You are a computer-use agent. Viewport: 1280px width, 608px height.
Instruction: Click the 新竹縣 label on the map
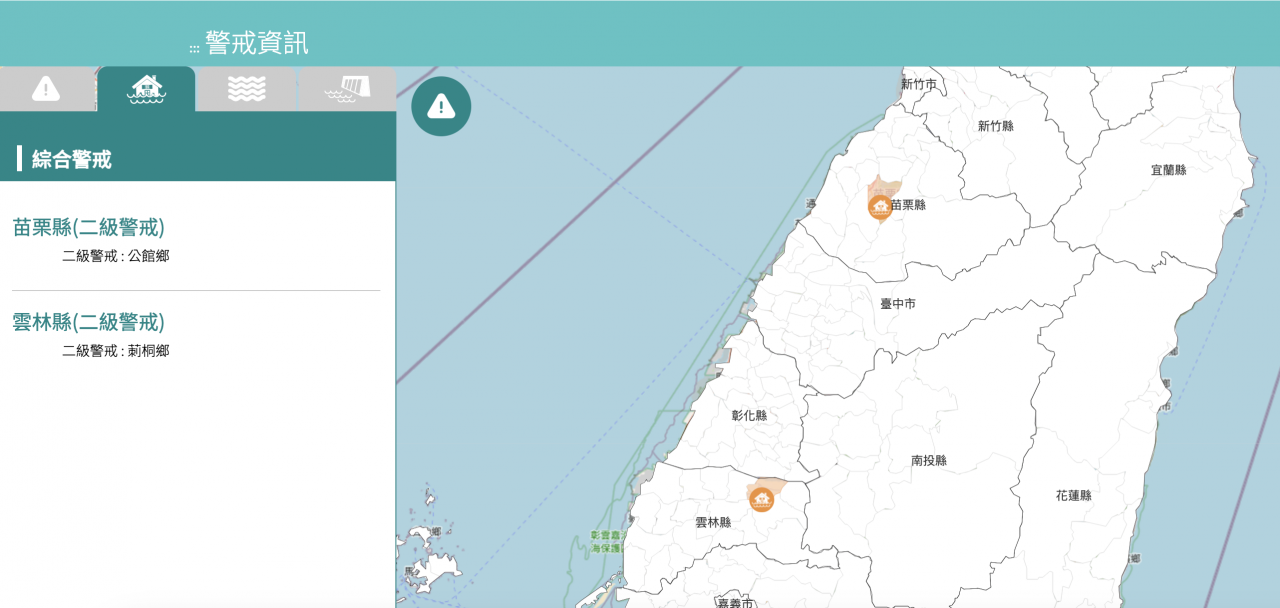(x=995, y=126)
